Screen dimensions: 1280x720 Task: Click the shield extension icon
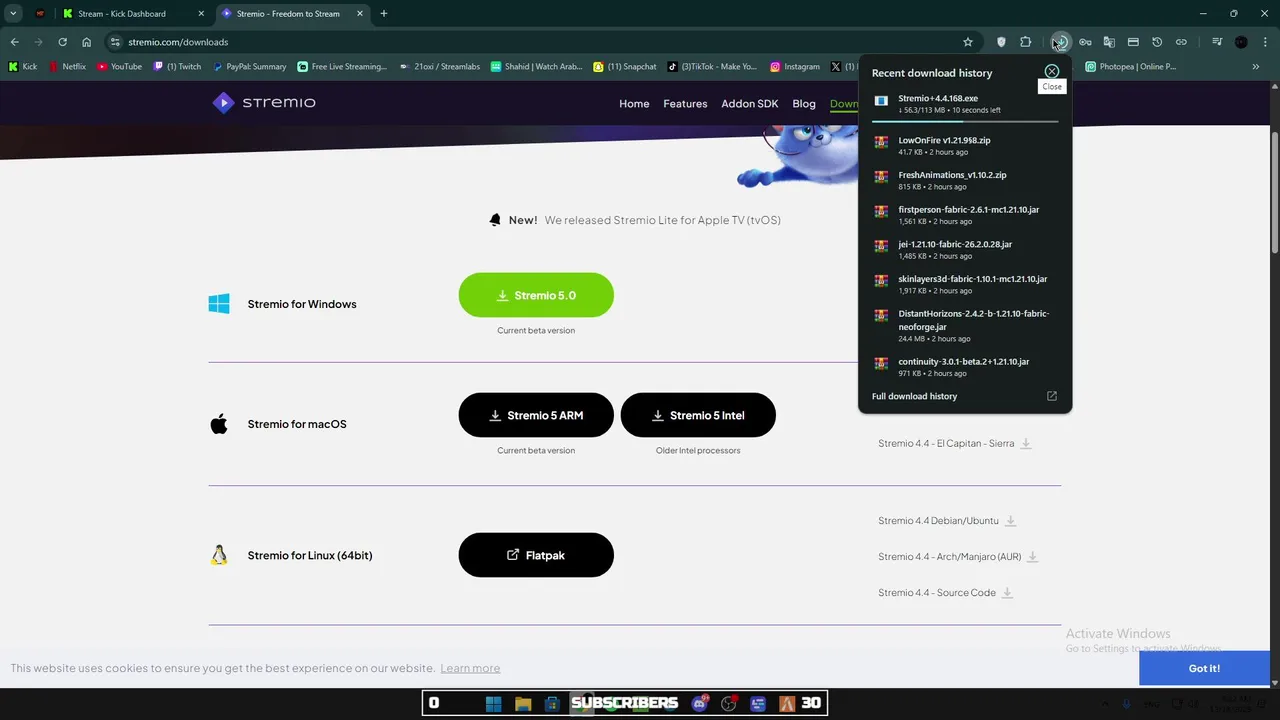[x=1001, y=42]
